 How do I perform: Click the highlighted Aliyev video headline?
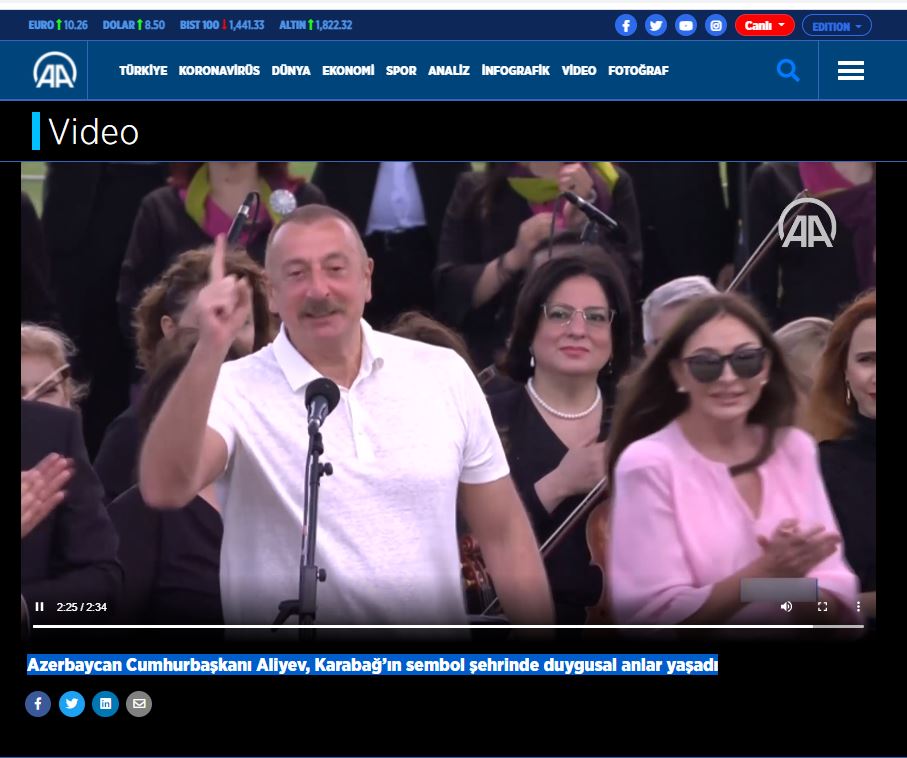pos(373,665)
